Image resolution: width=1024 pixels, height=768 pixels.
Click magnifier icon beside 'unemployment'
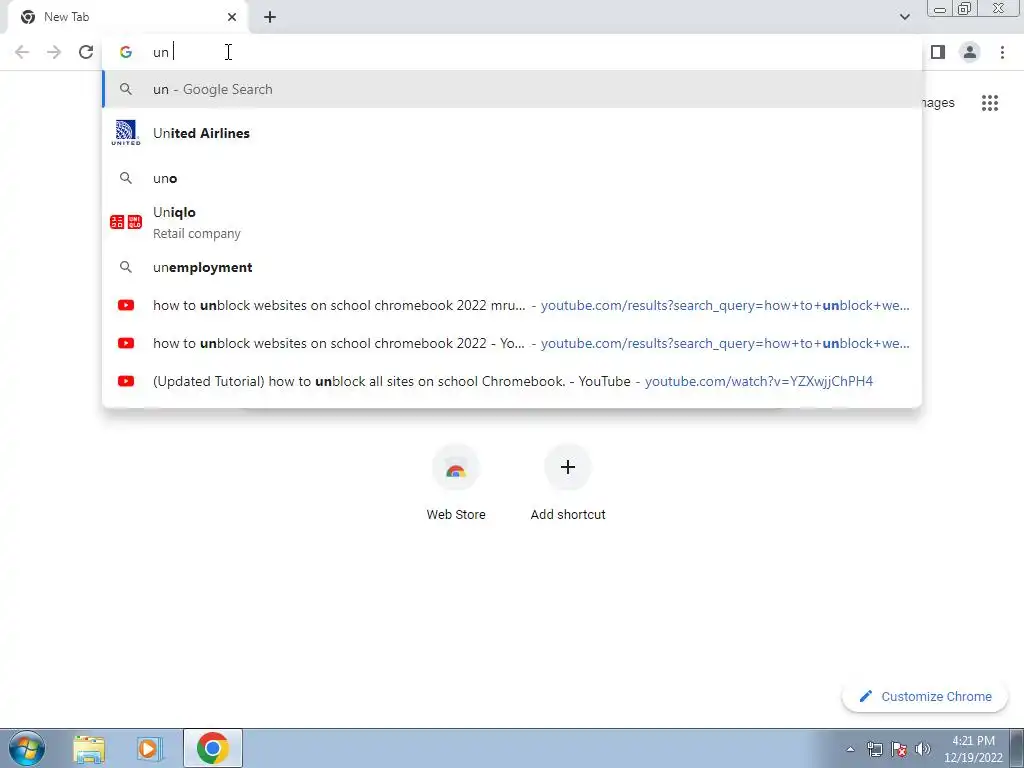point(125,267)
